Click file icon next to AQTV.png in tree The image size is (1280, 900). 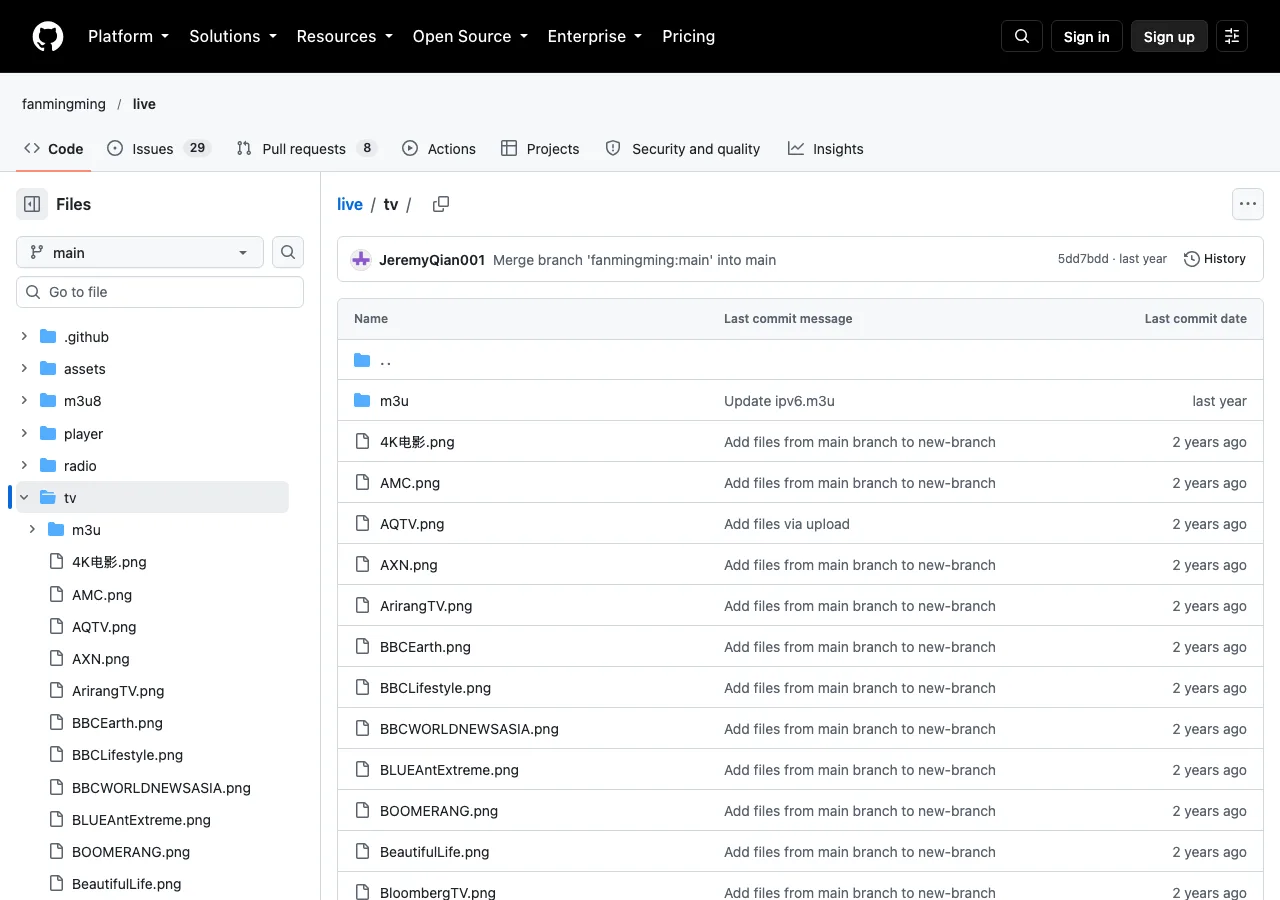click(56, 627)
